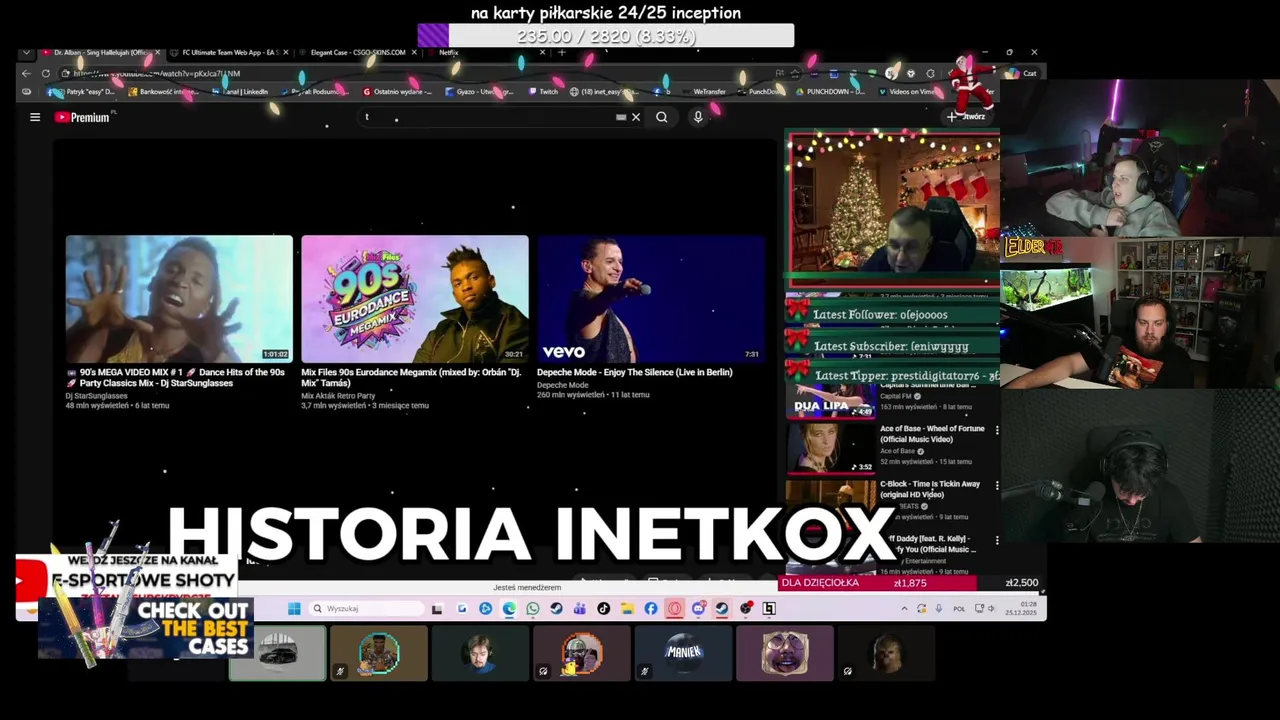Click the Depeche Mode channel name
This screenshot has width=1280, height=720.
(x=562, y=384)
